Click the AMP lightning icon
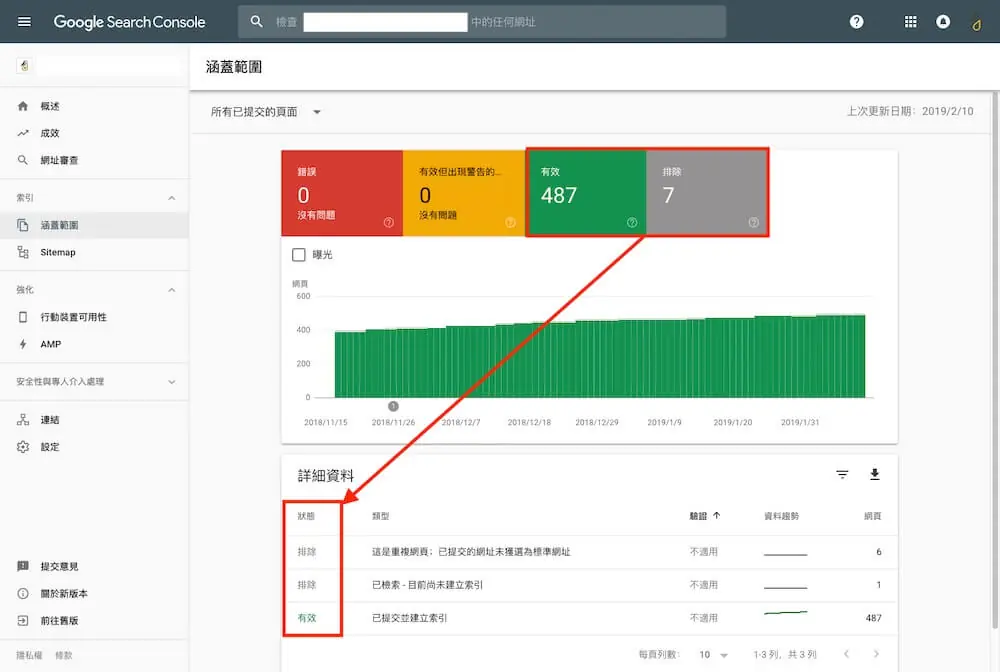The height and width of the screenshot is (672, 1000). (x=23, y=344)
